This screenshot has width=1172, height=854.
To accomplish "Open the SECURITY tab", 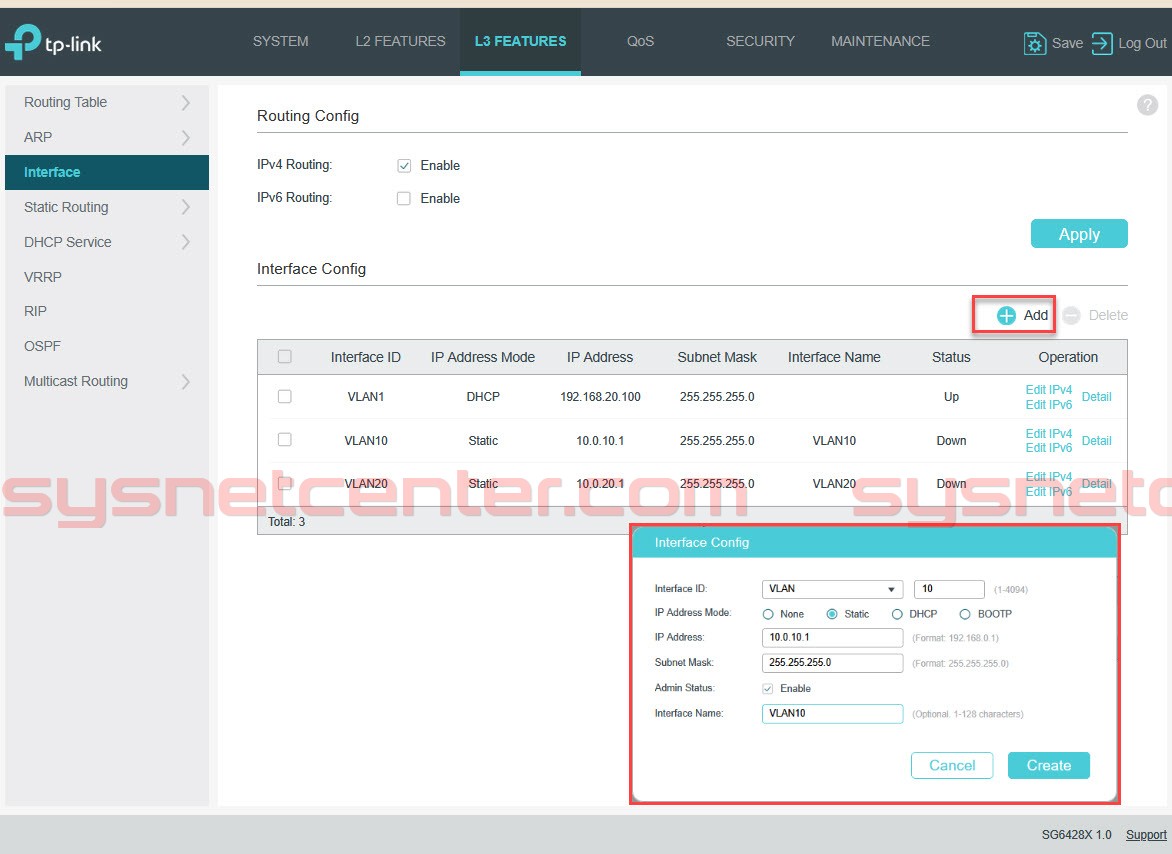I will (x=760, y=41).
